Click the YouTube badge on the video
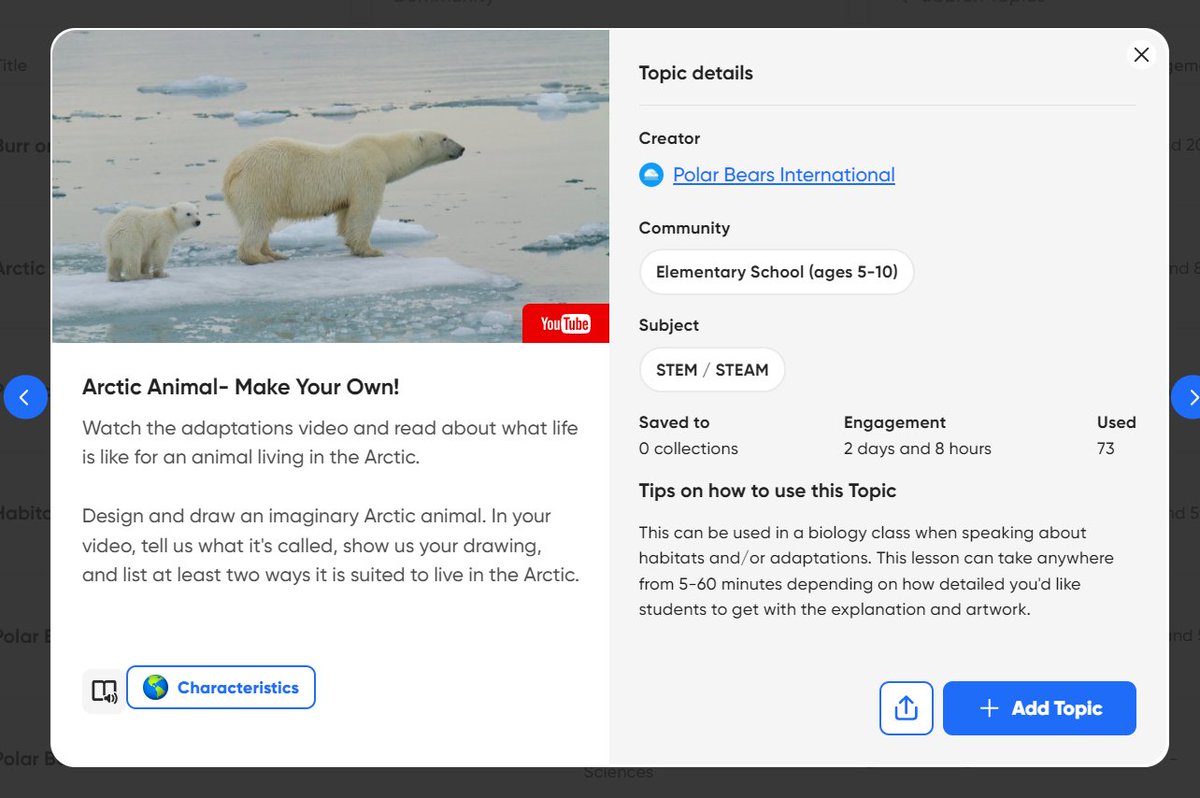Screen dimensions: 1200x798 click(x=565, y=324)
